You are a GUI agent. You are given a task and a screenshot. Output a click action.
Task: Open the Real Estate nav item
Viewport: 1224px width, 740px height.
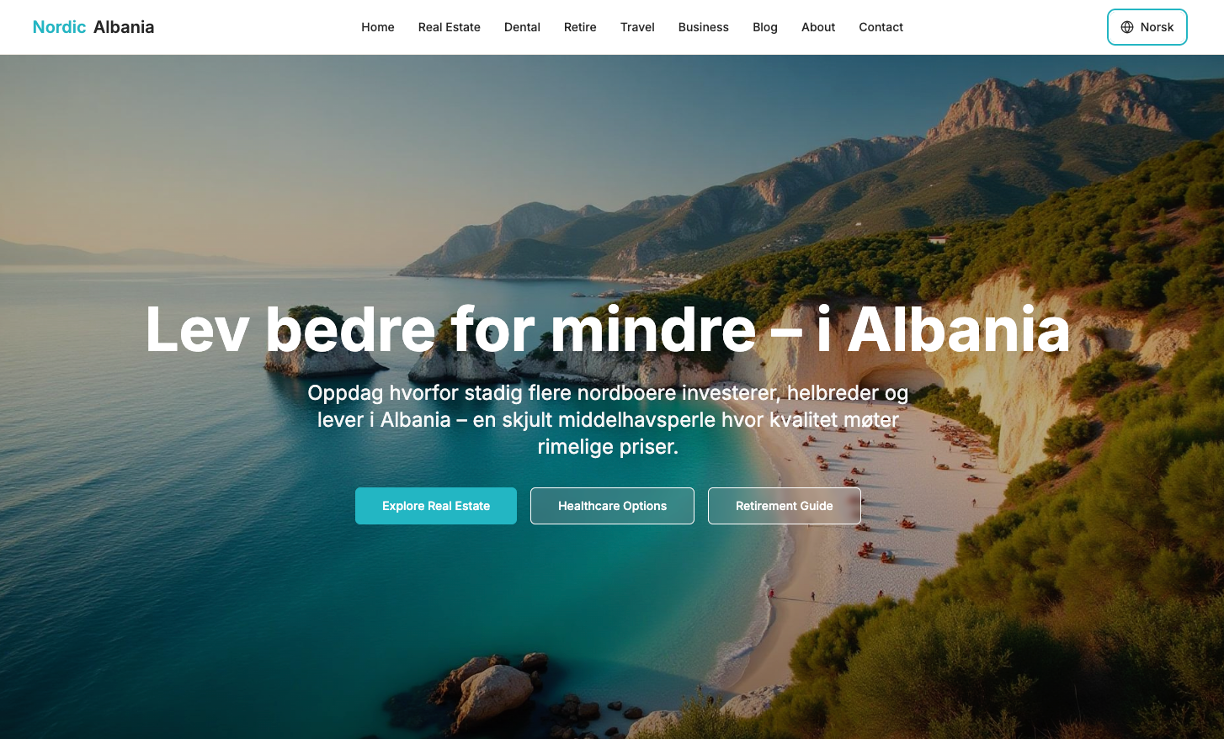tap(449, 27)
